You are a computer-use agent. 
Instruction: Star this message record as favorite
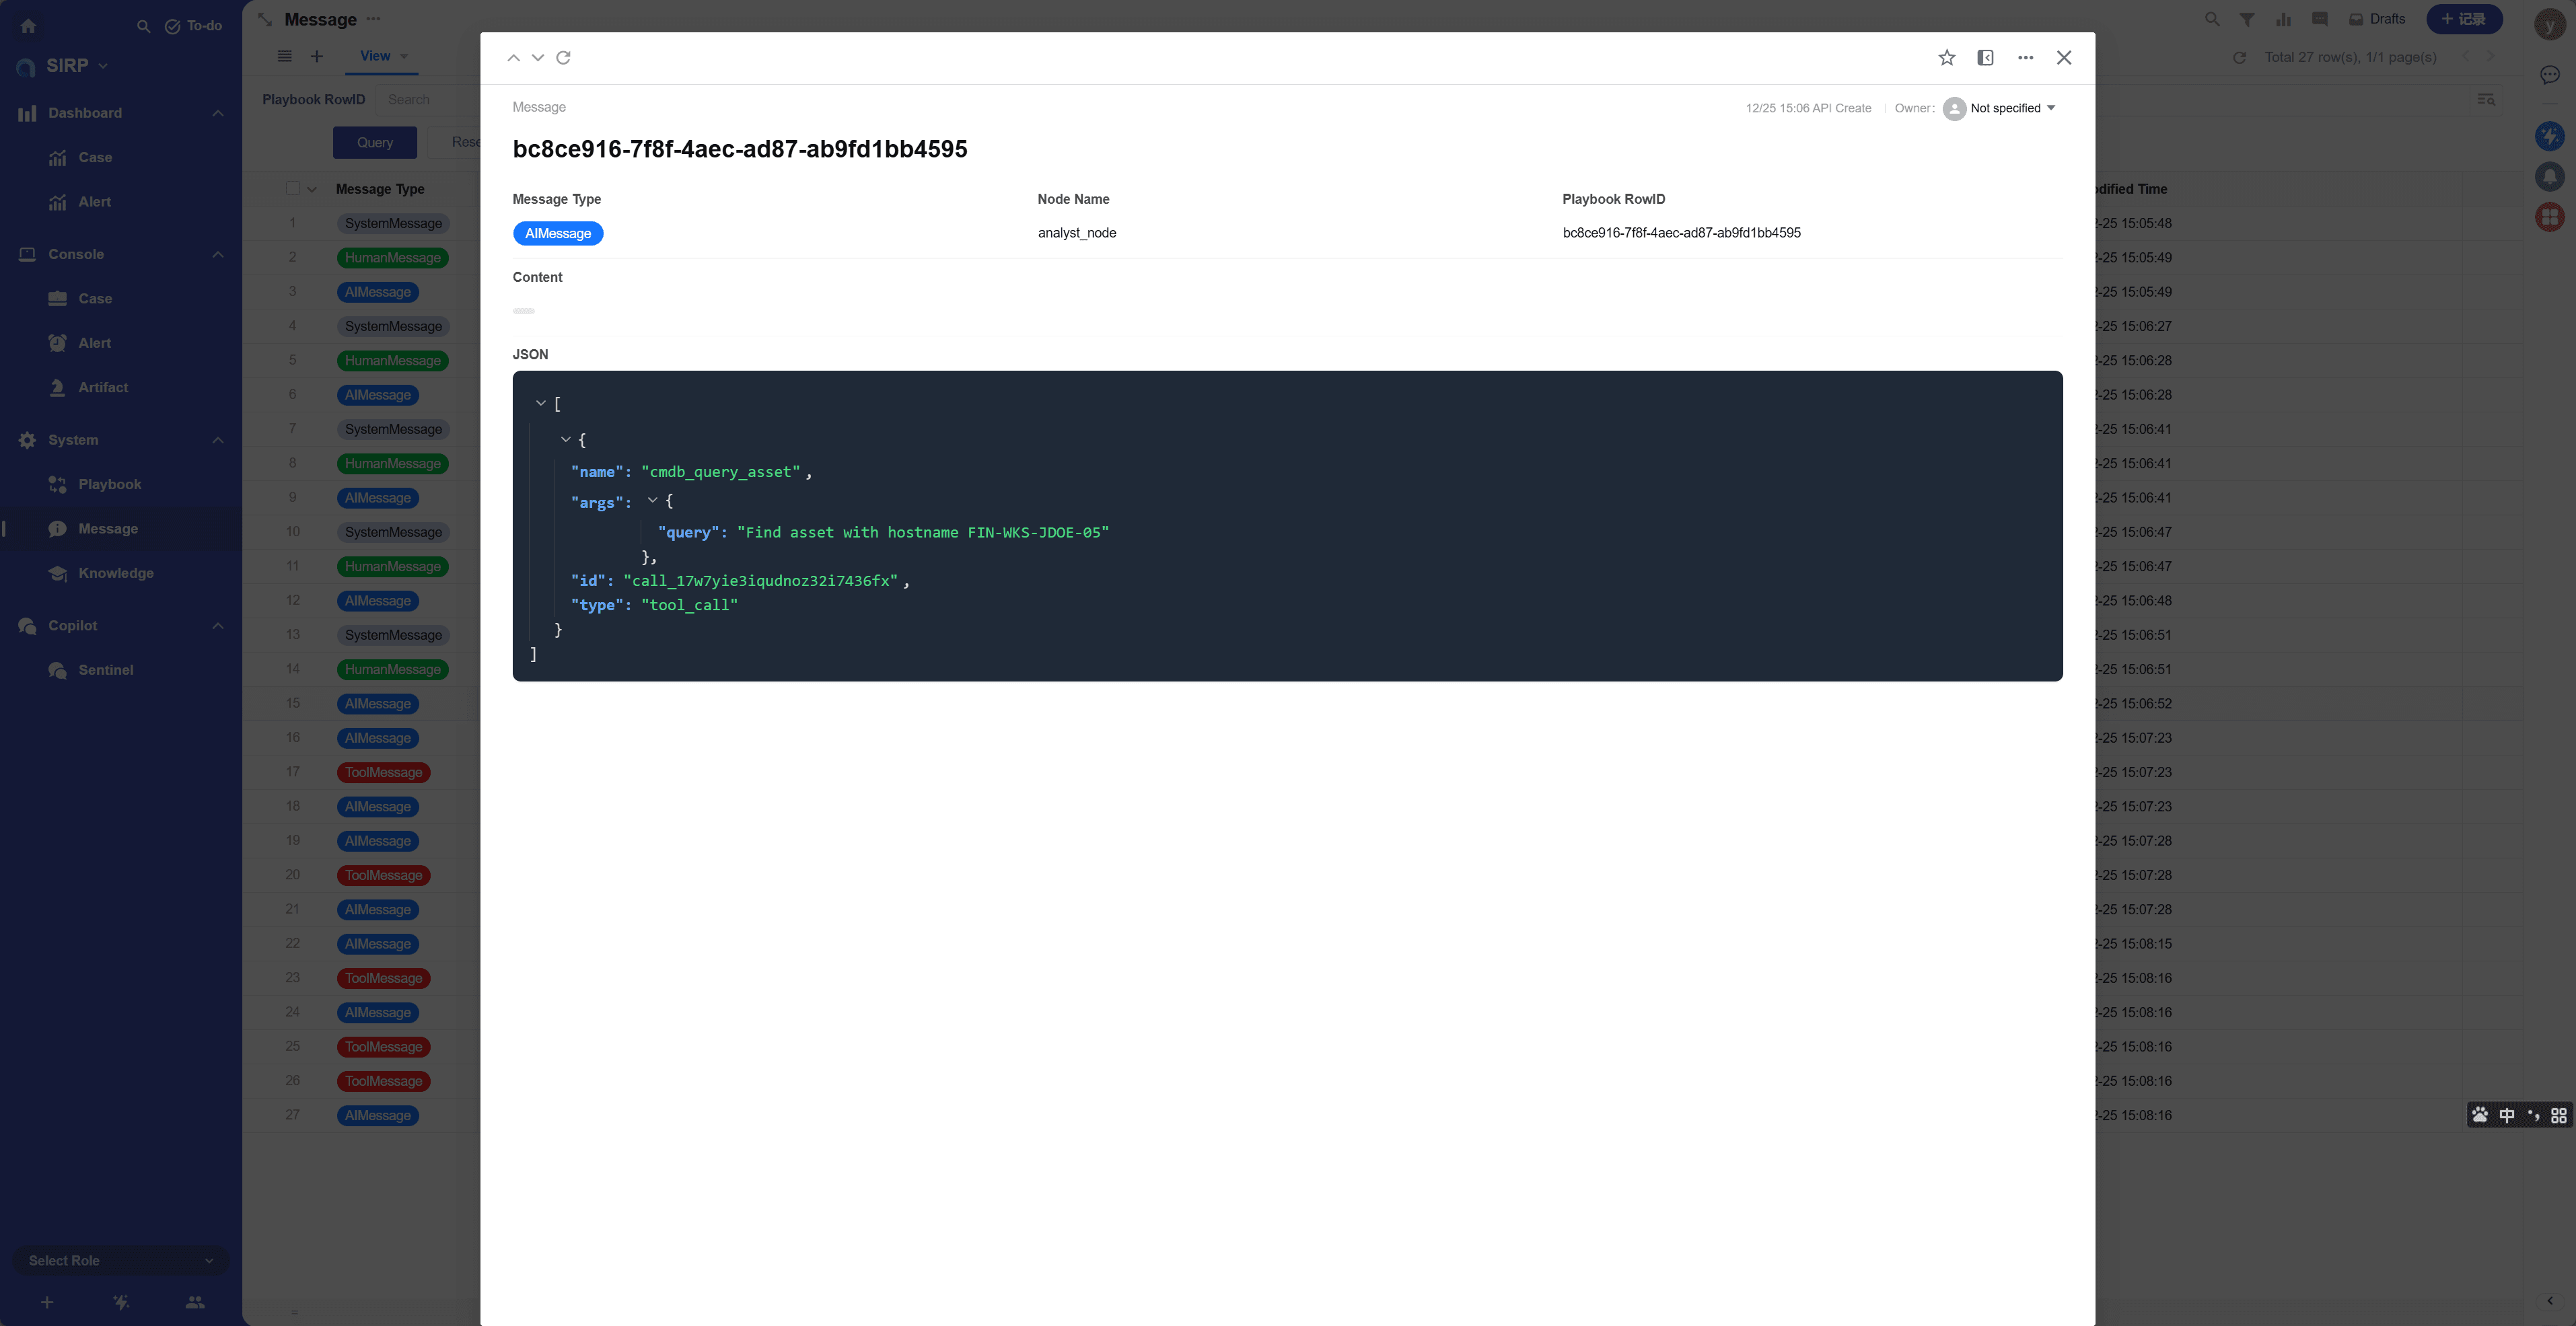point(1946,58)
